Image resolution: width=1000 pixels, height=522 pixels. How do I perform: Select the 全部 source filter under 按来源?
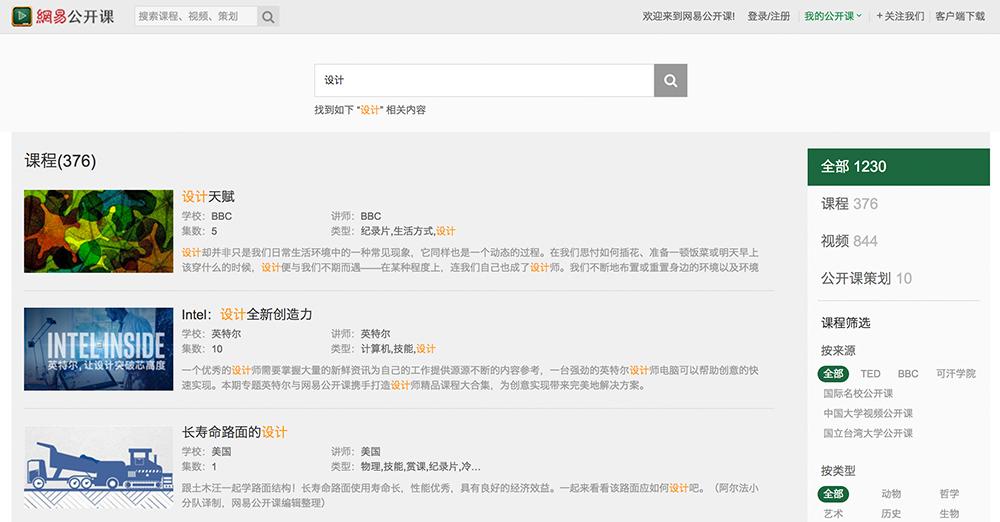coord(833,374)
